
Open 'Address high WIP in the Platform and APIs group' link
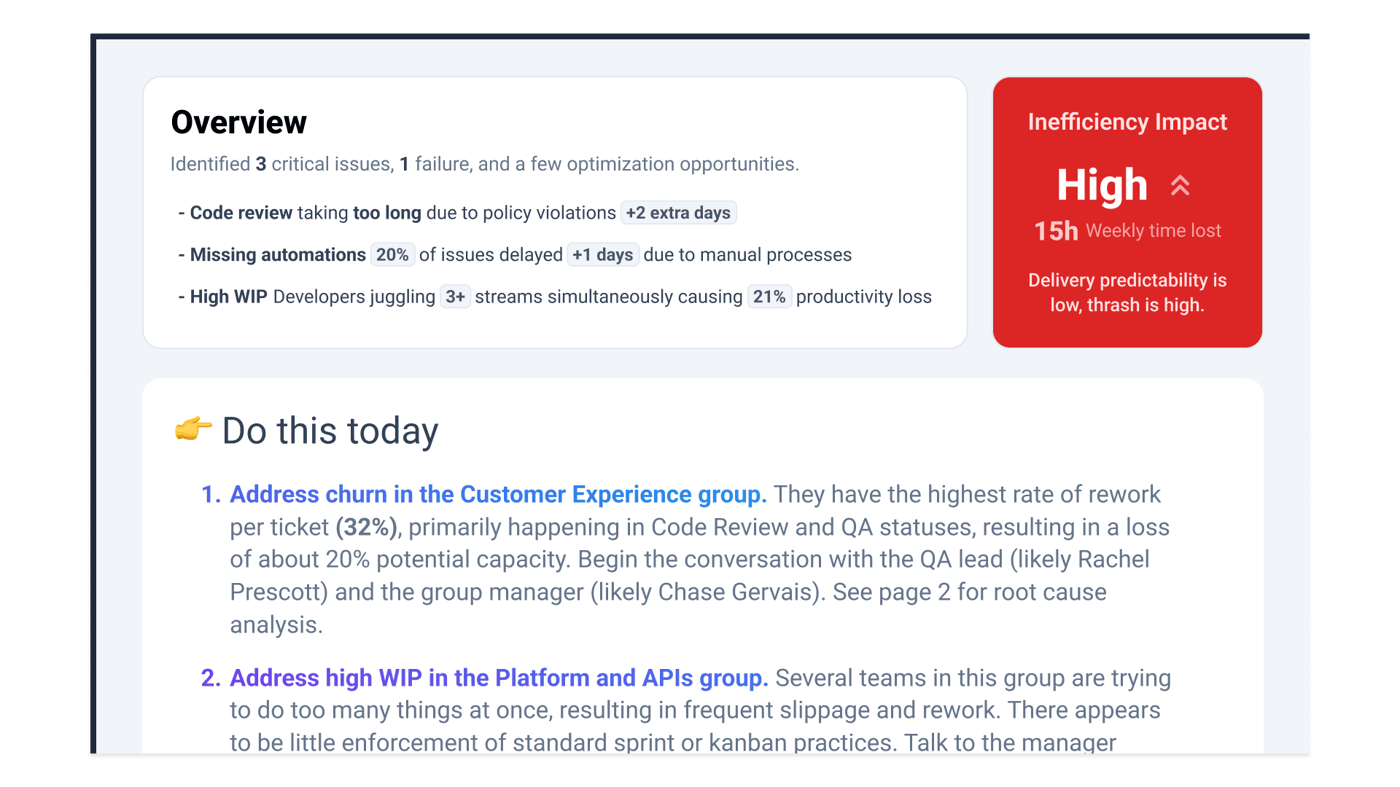(x=498, y=678)
